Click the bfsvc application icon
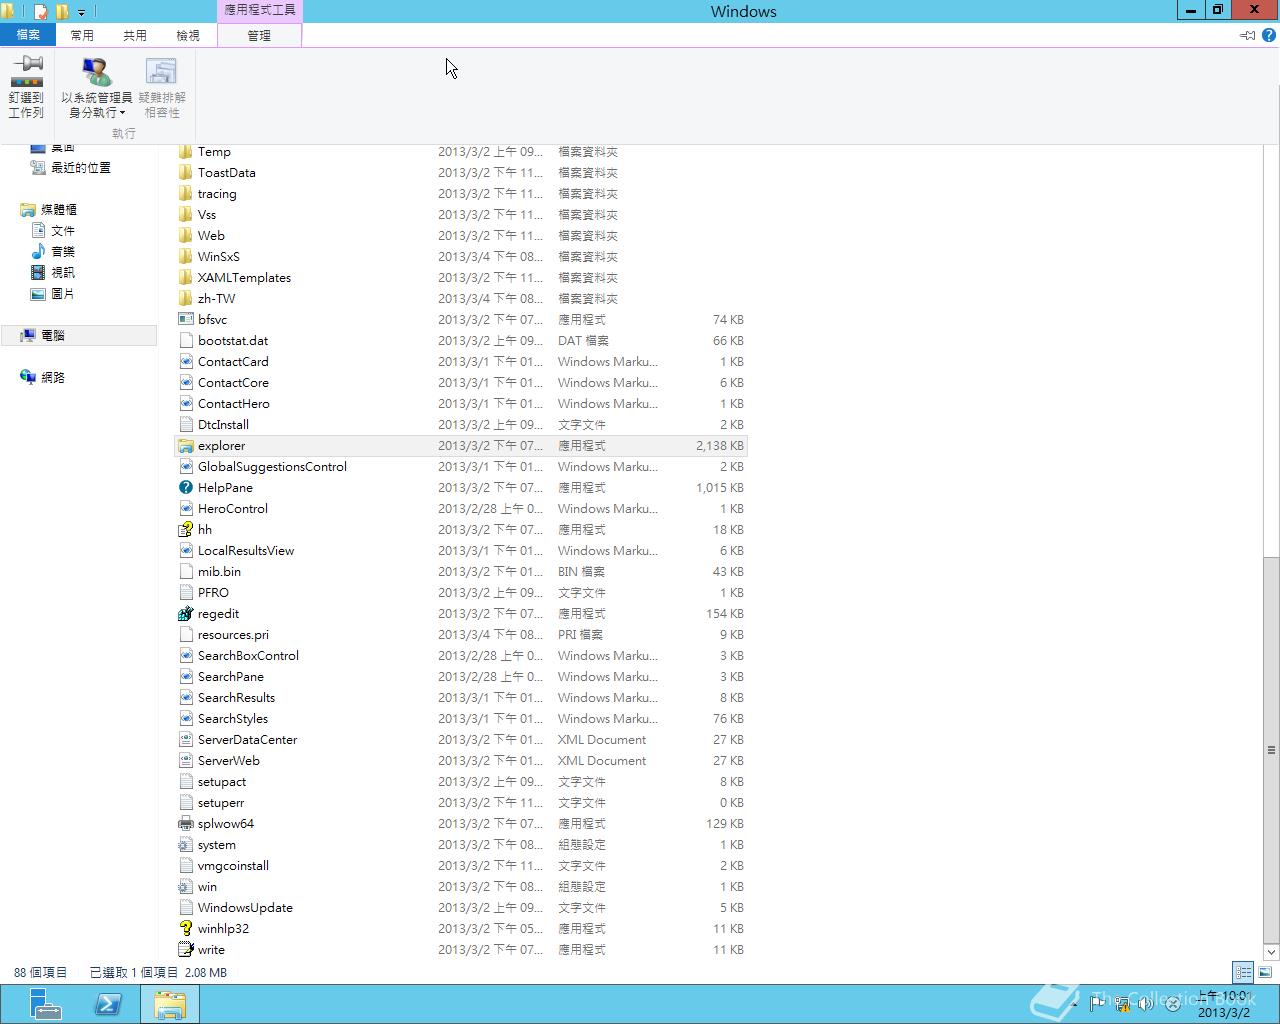This screenshot has height=1024, width=1280. [x=185, y=319]
